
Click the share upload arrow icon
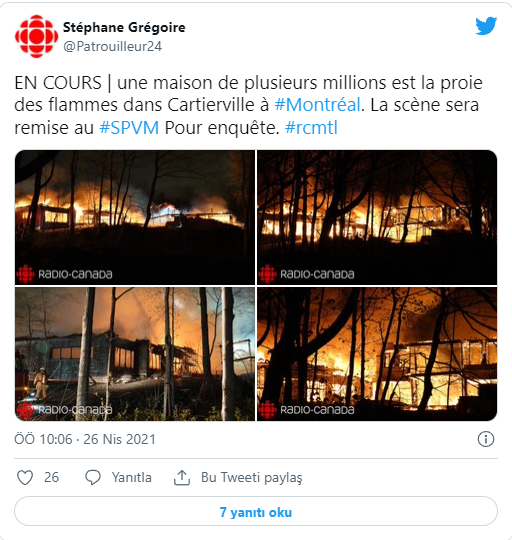(x=182, y=478)
